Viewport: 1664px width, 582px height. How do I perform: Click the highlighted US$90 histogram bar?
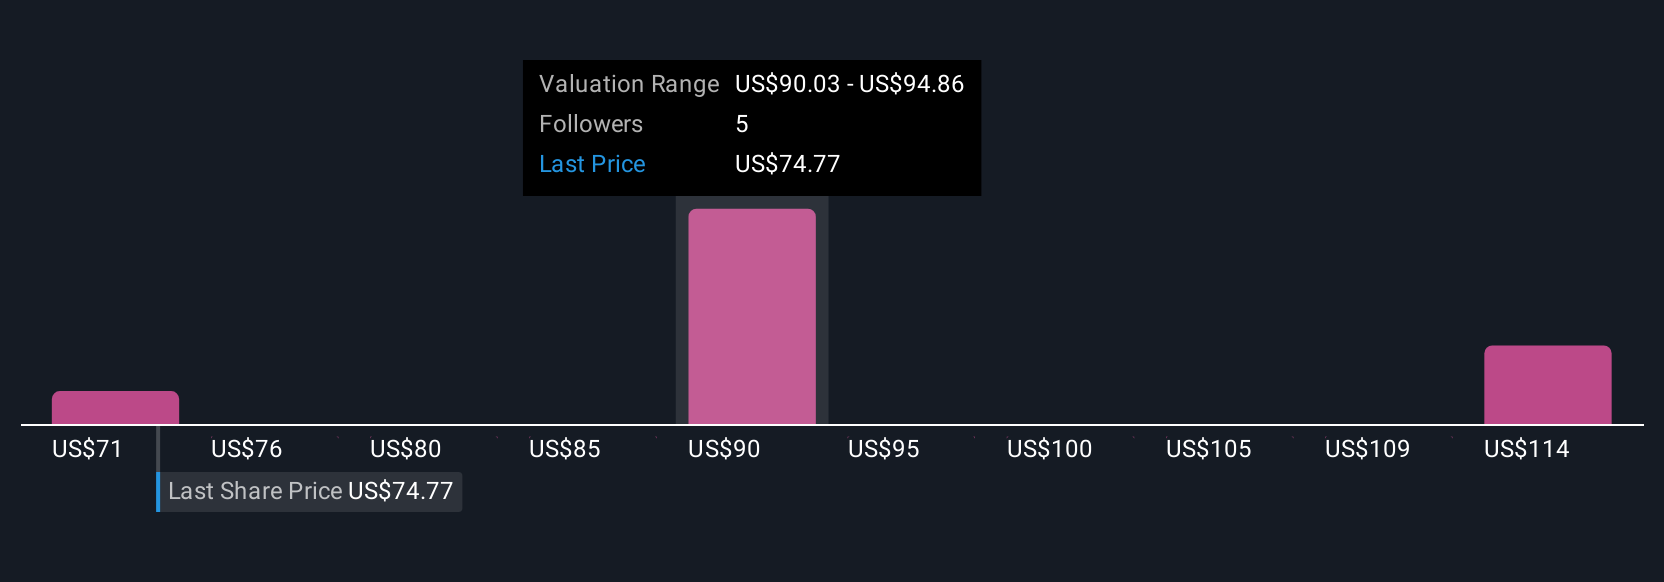[752, 317]
